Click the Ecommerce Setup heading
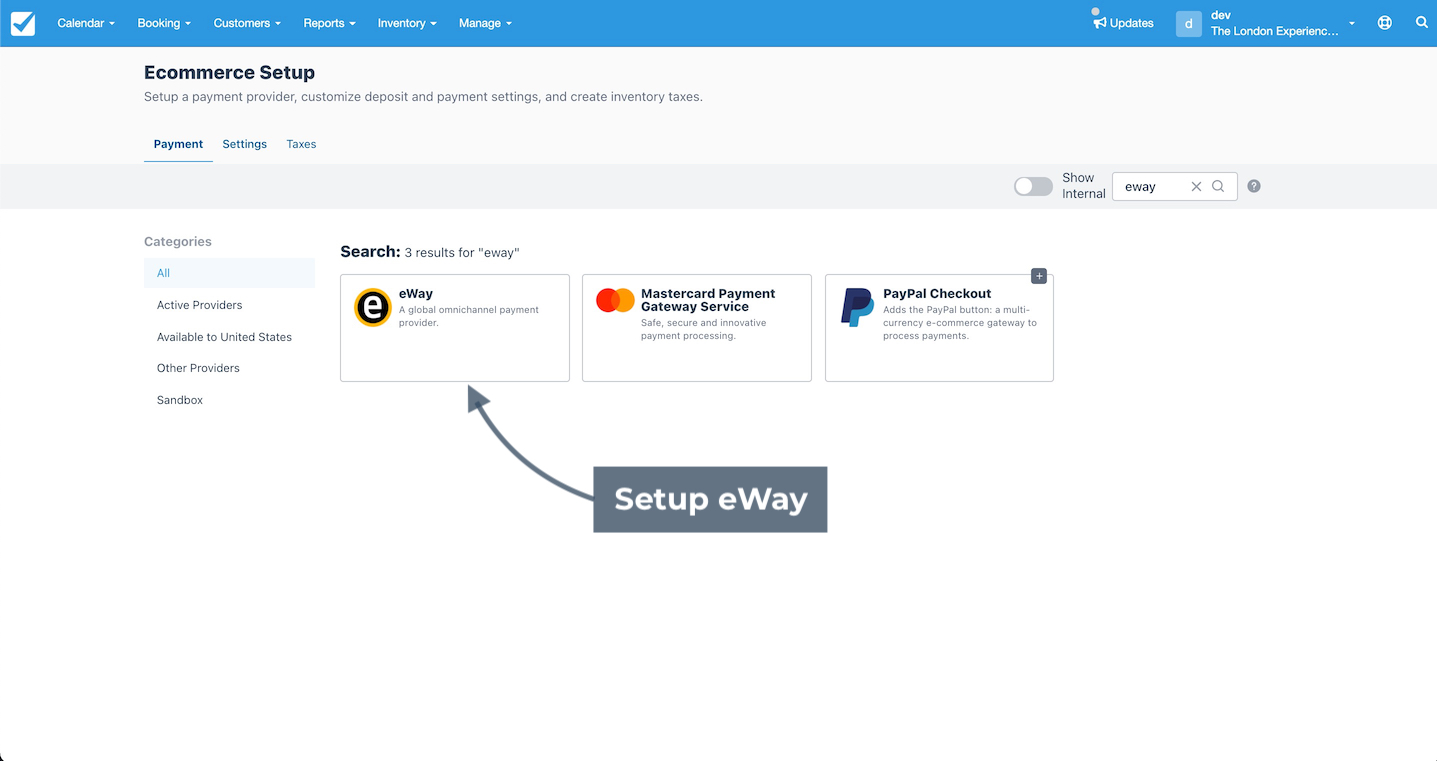The image size is (1437, 761). pyautogui.click(x=229, y=73)
